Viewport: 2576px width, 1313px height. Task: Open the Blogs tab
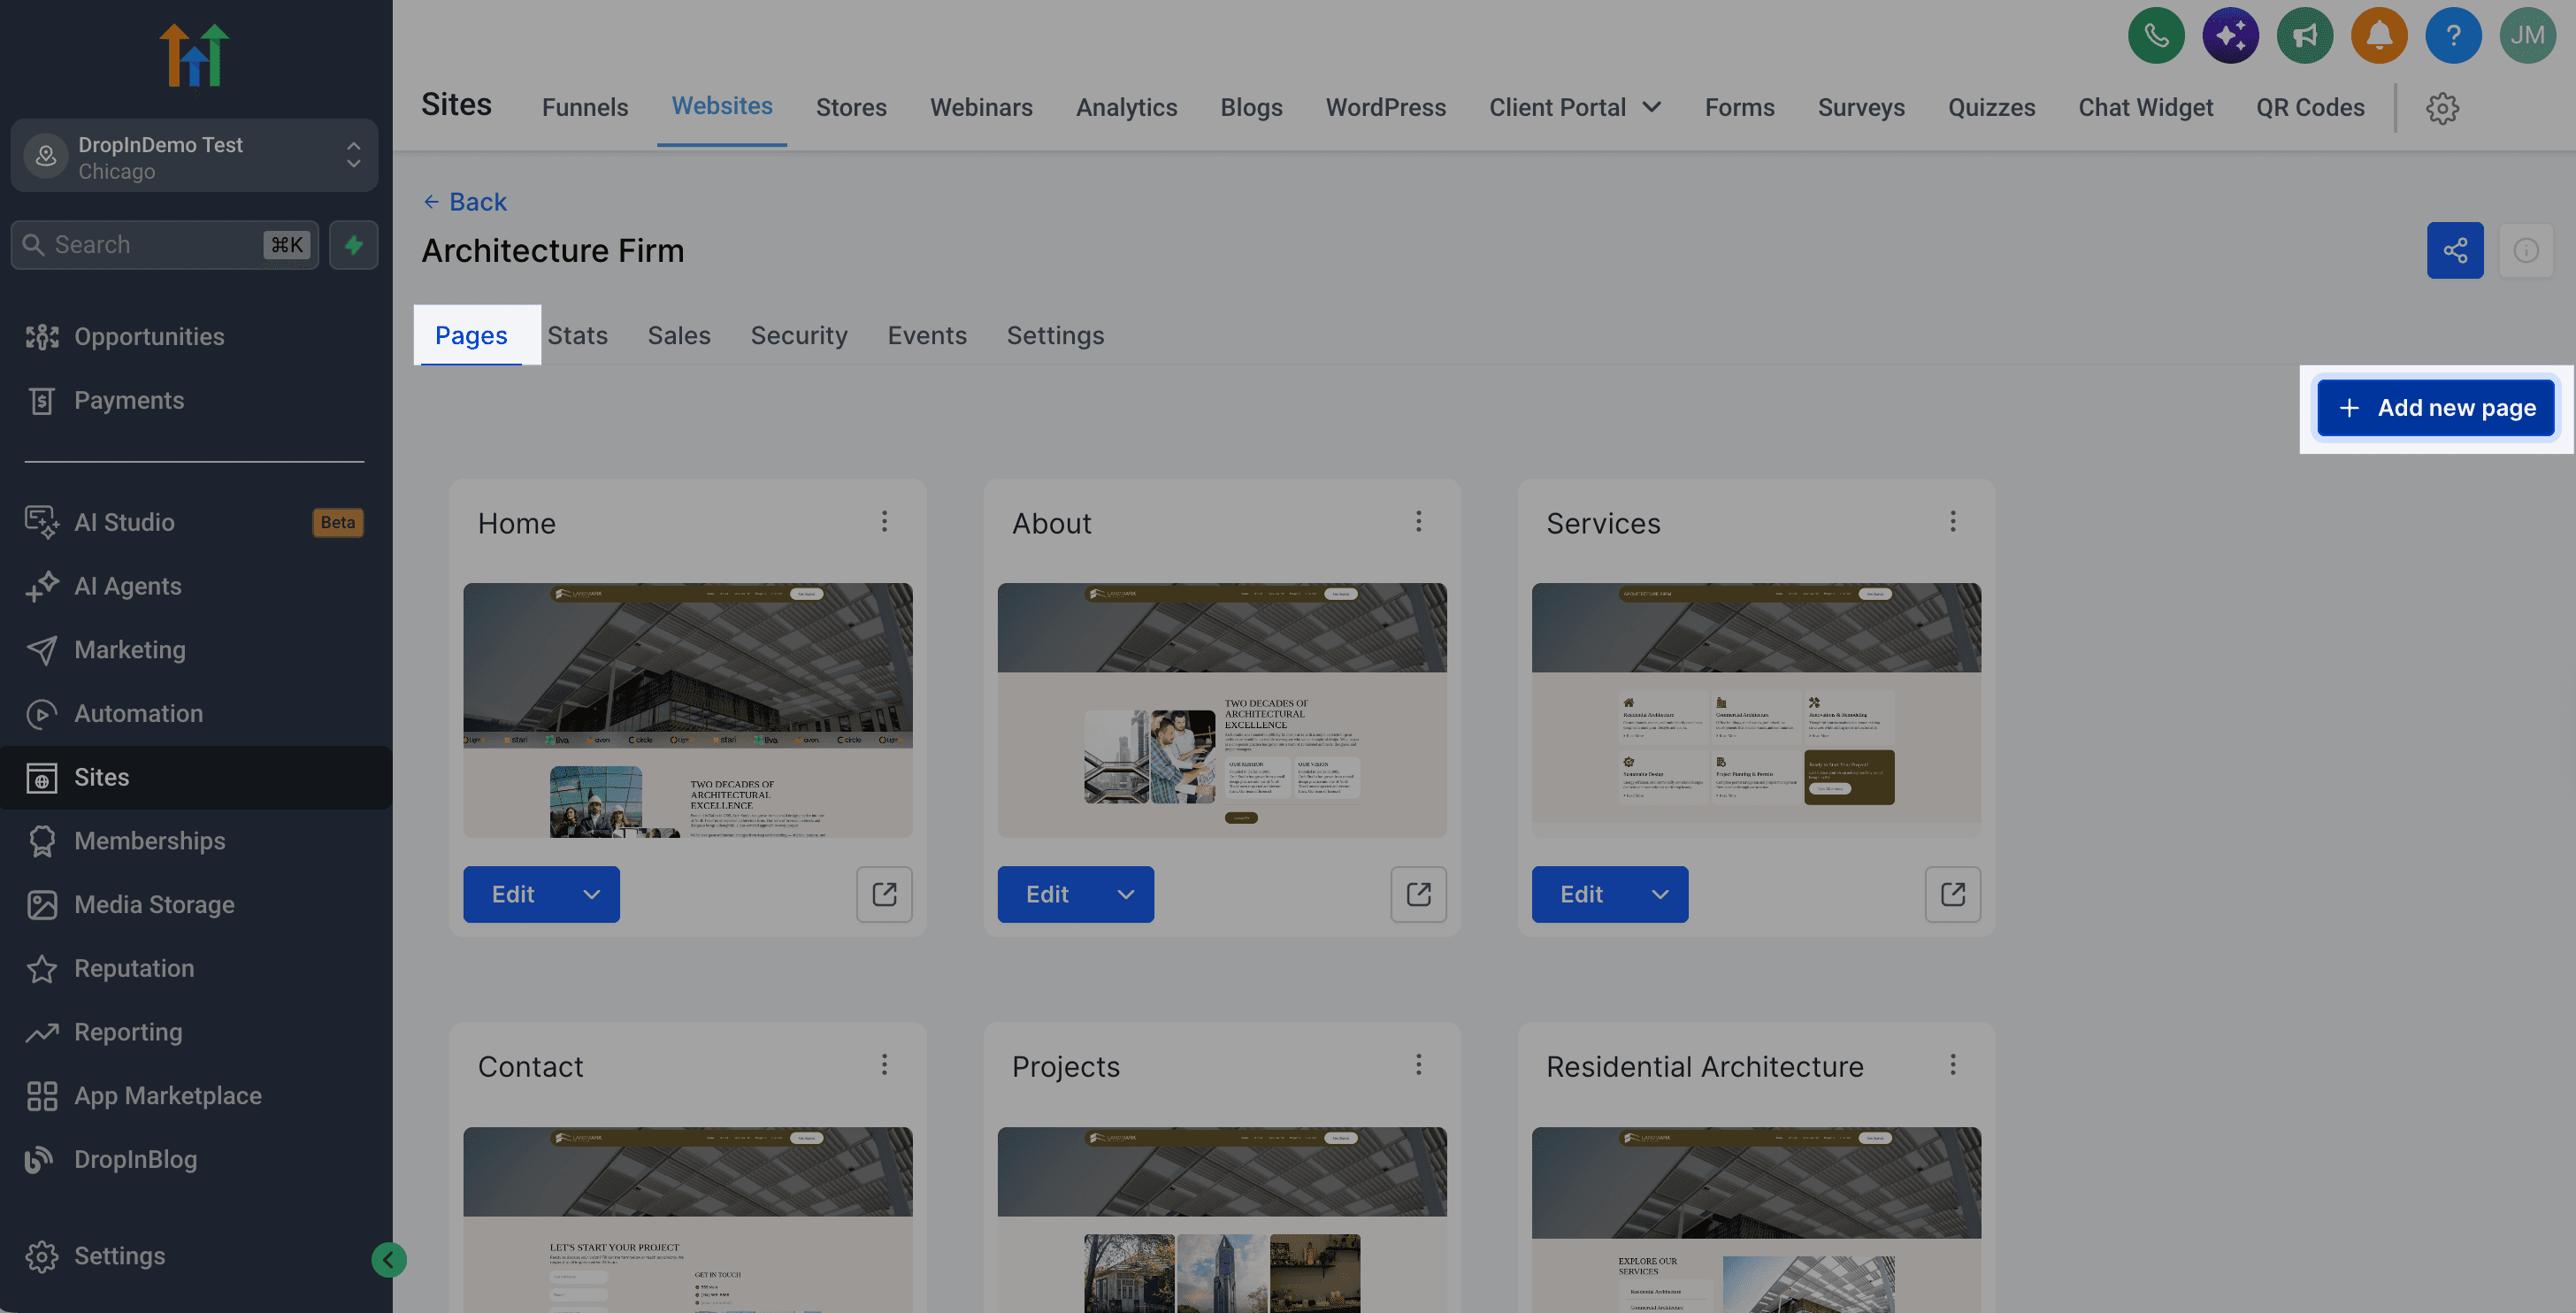[1251, 108]
